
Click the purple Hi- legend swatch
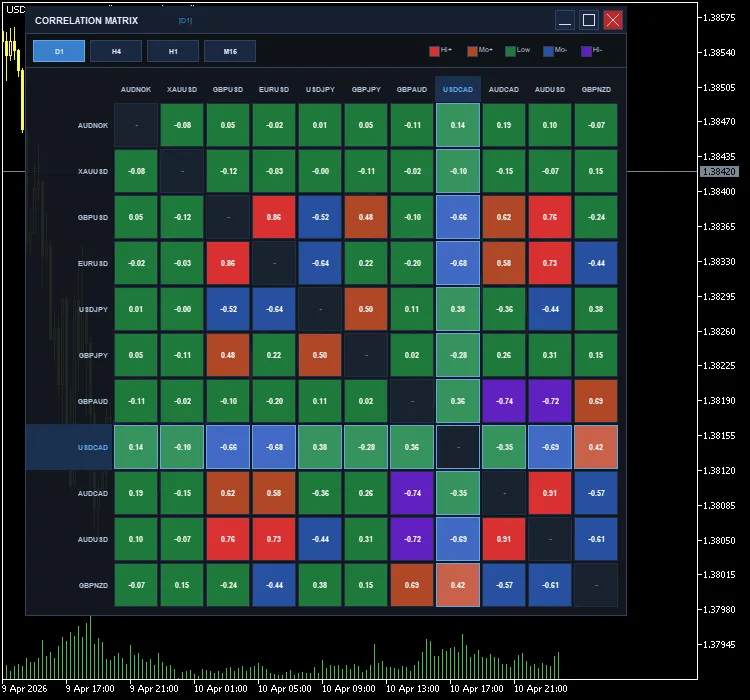coord(586,51)
